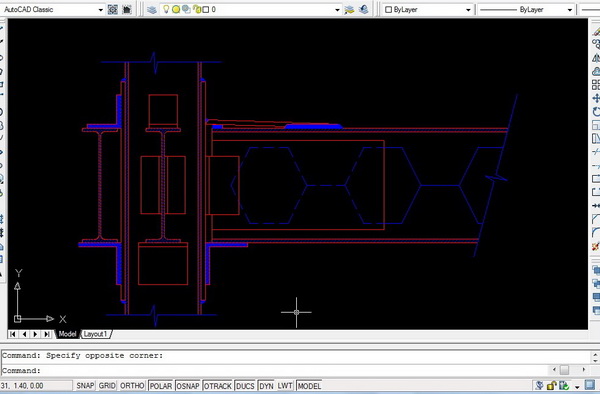This screenshot has width=600, height=394.
Task: Click the MODEL space button
Action: (x=309, y=386)
